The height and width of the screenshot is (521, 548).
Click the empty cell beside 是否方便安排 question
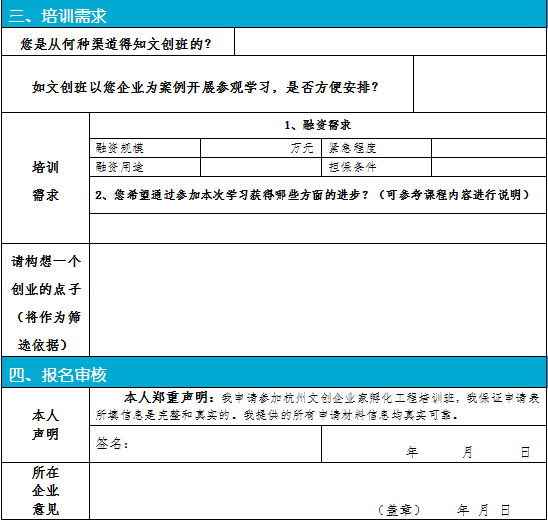click(480, 84)
